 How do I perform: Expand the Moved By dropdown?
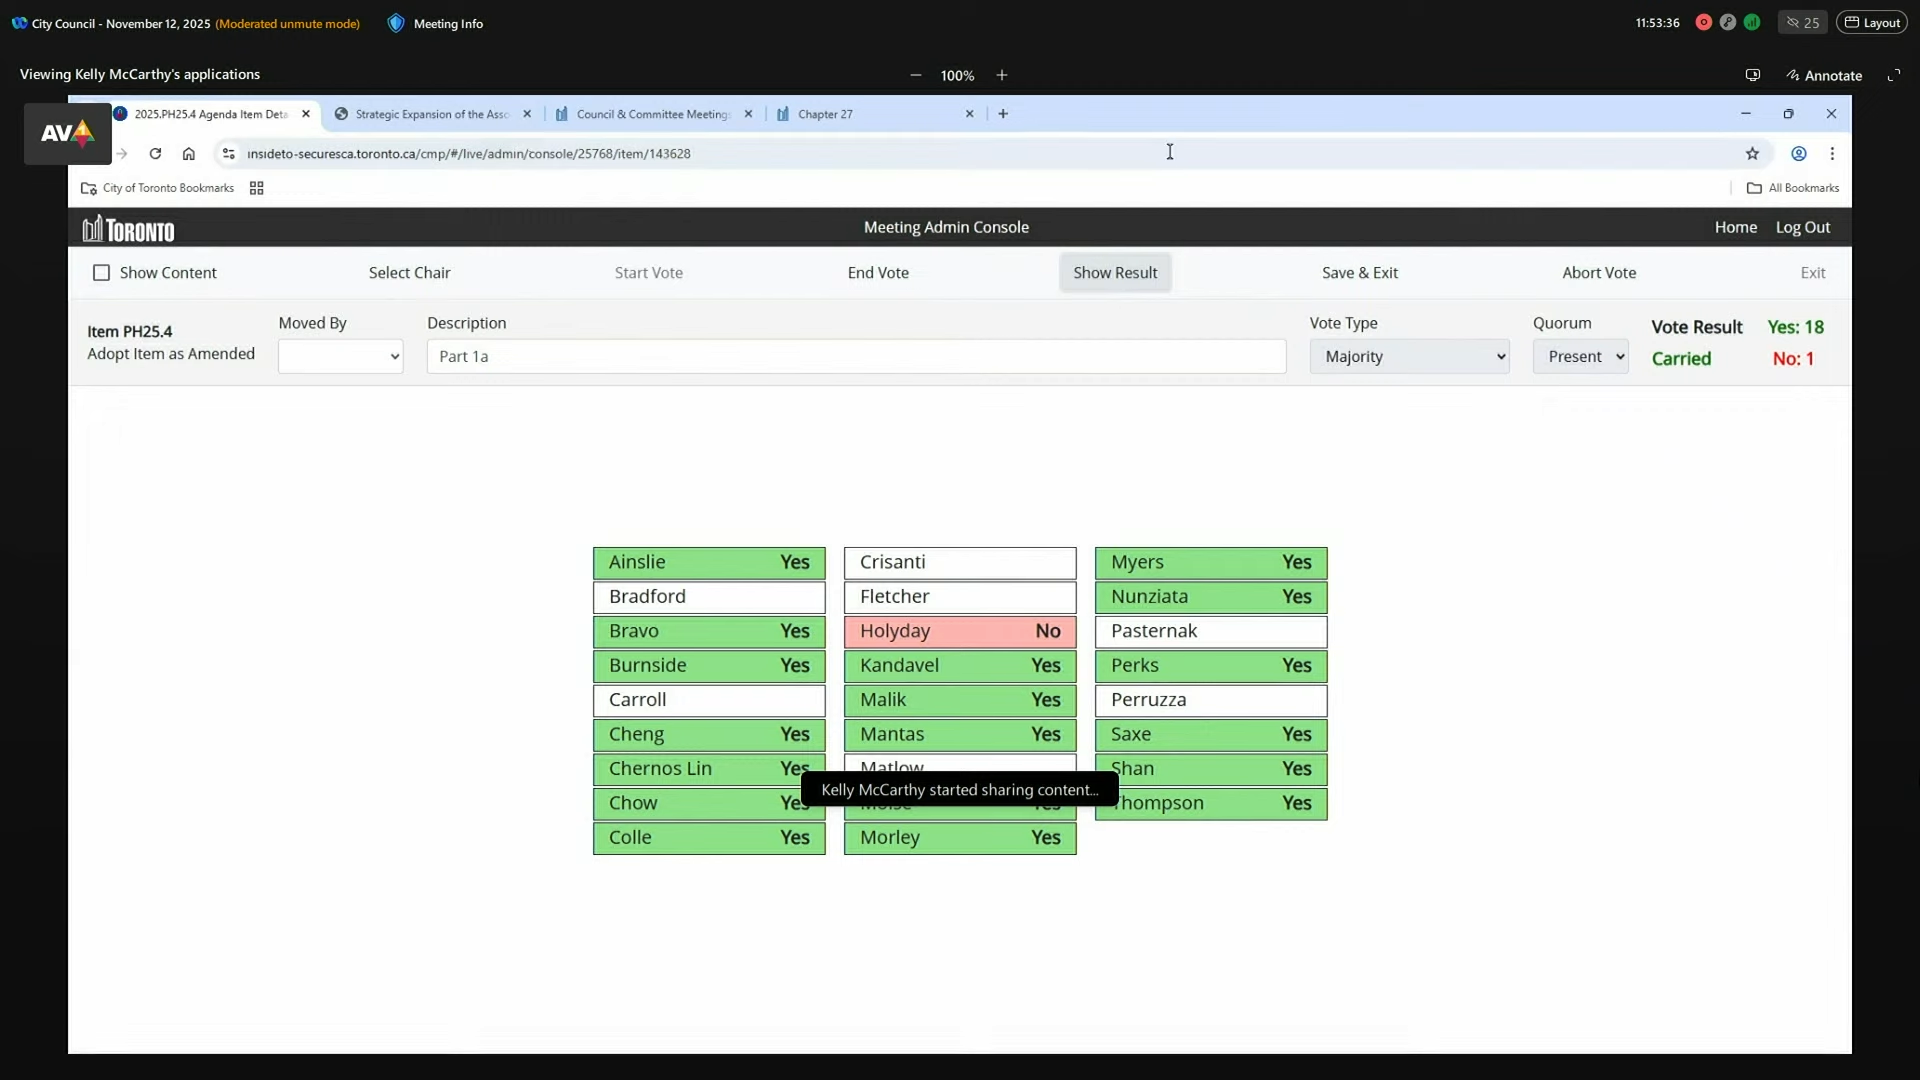340,357
